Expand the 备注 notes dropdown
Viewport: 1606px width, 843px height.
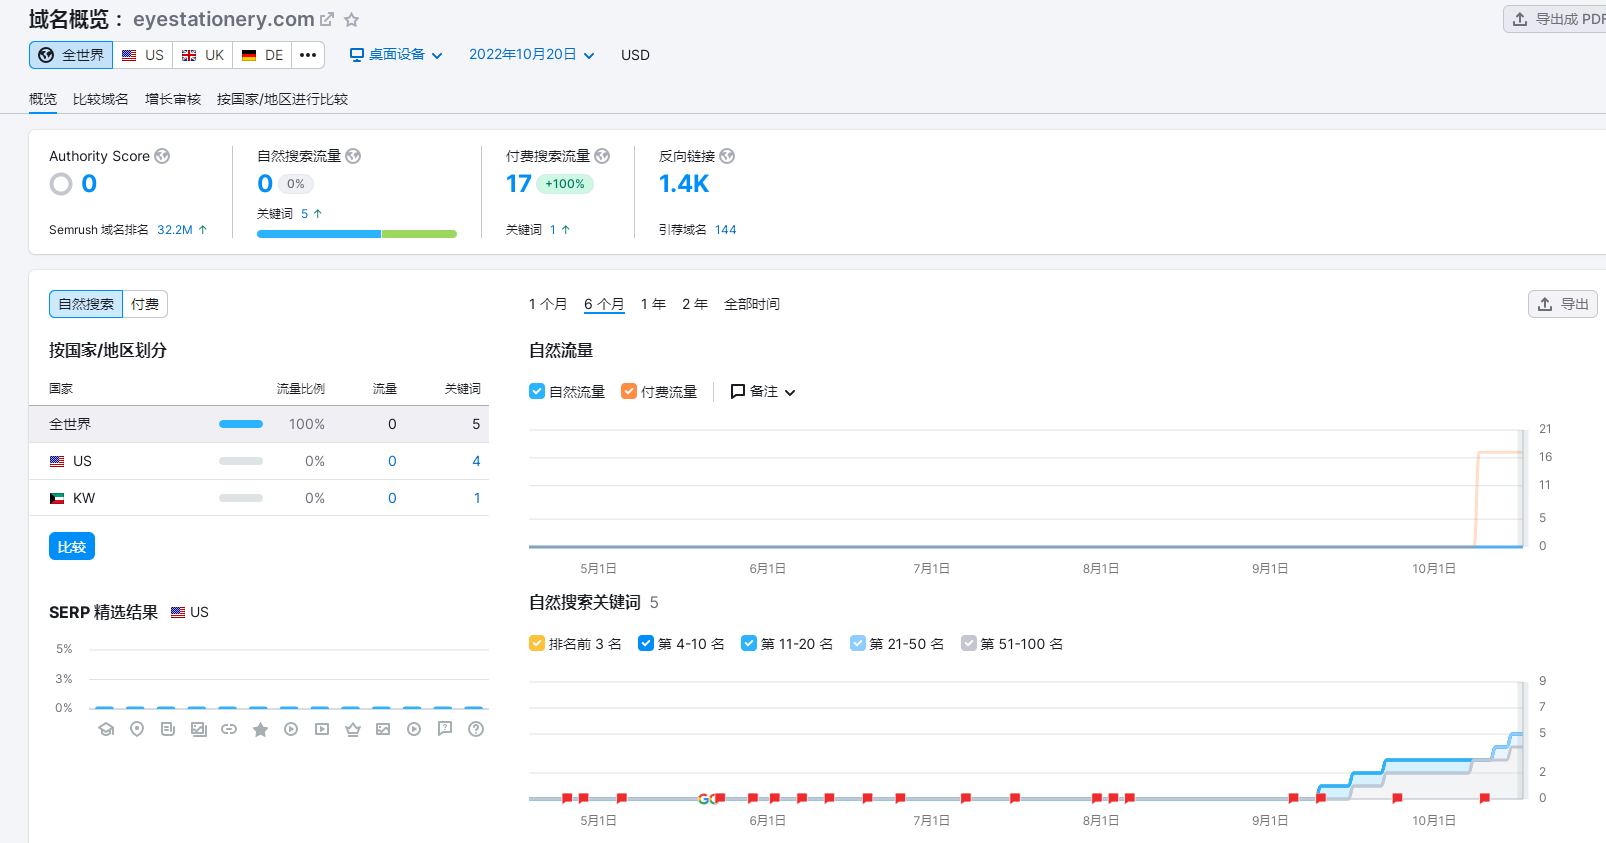pos(763,391)
